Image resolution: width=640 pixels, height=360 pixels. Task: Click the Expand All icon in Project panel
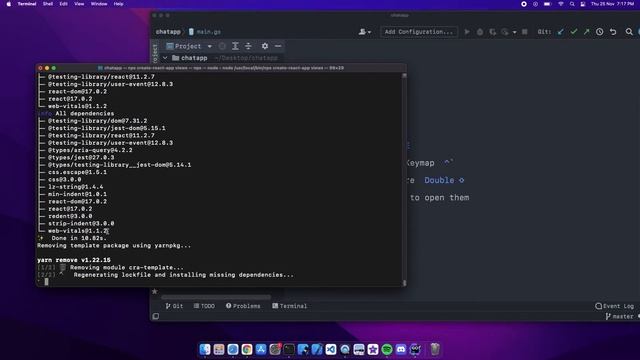click(x=236, y=46)
